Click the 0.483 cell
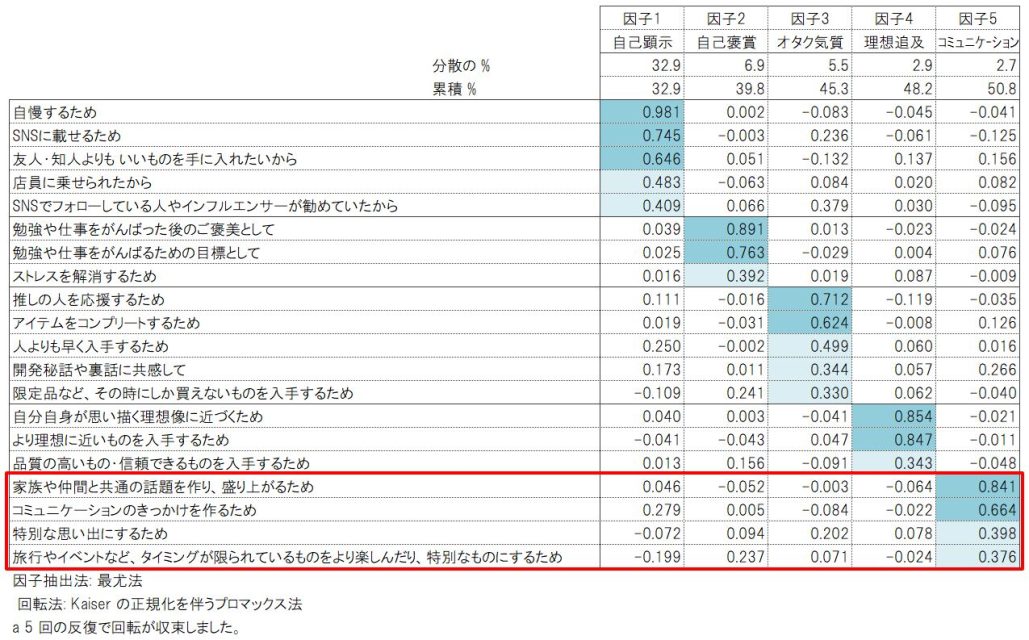Screen dimensions: 1029x640 pos(642,182)
